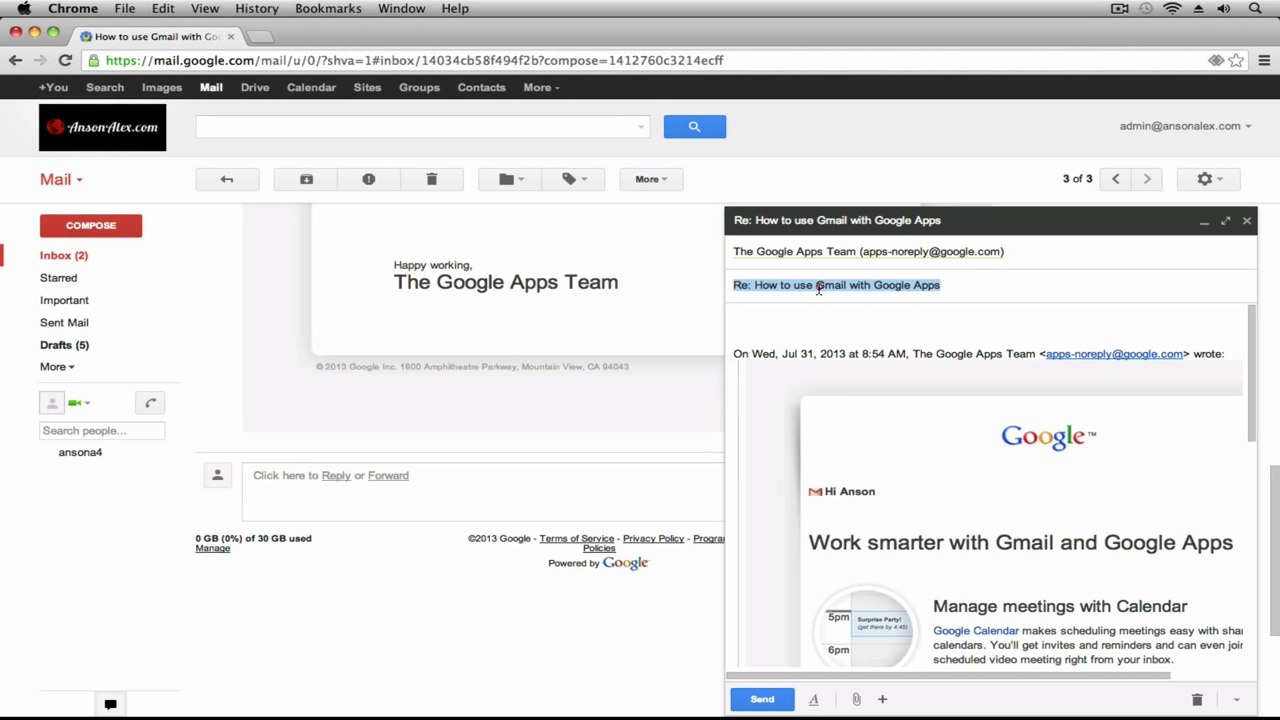
Task: Open Calendar in the Google bar
Action: point(311,88)
